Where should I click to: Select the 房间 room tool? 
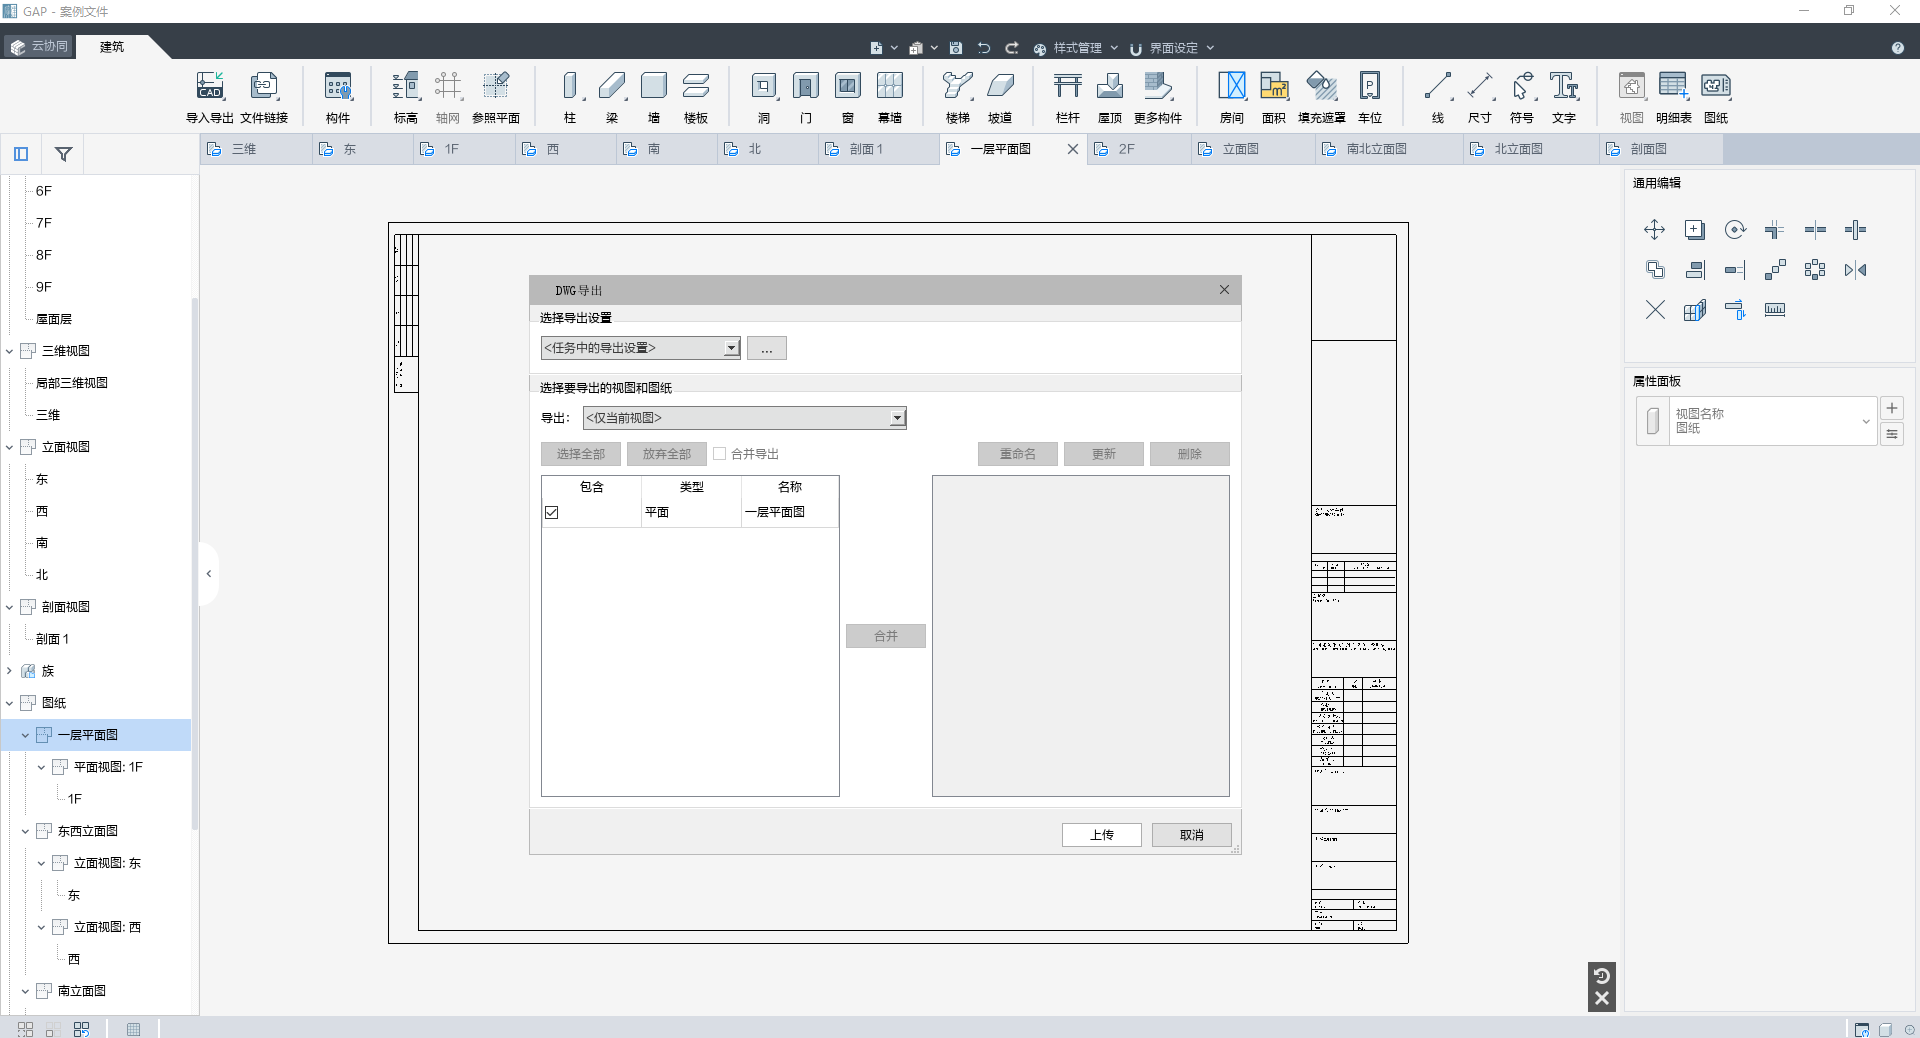click(x=1232, y=97)
